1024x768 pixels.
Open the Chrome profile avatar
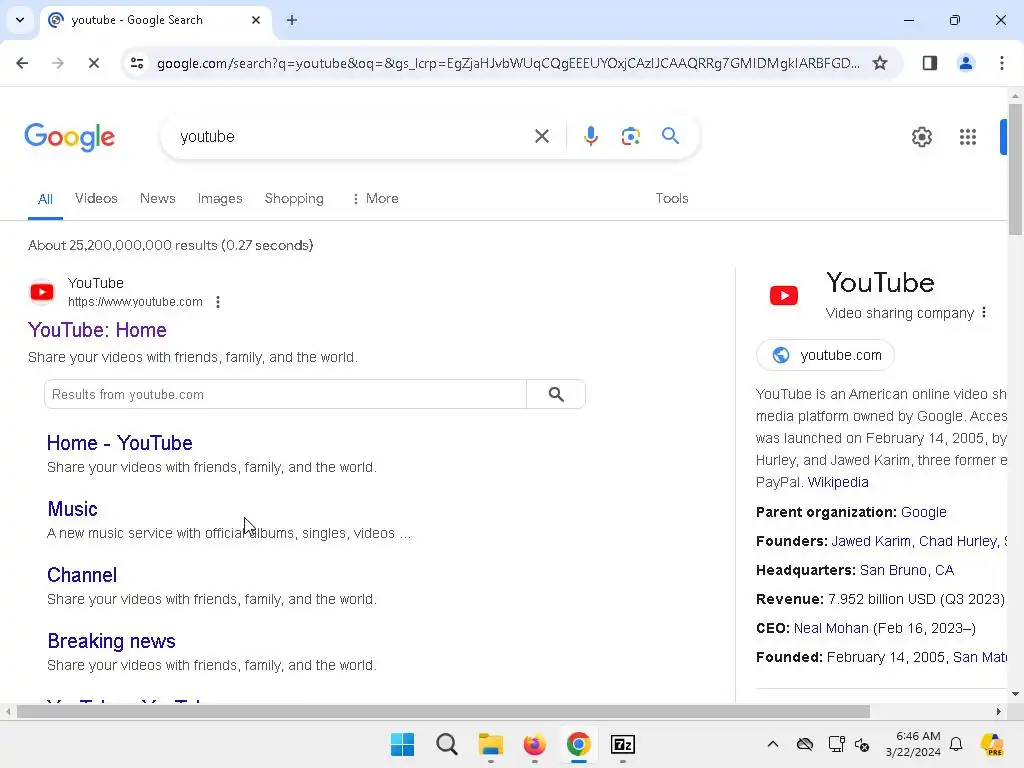[966, 63]
